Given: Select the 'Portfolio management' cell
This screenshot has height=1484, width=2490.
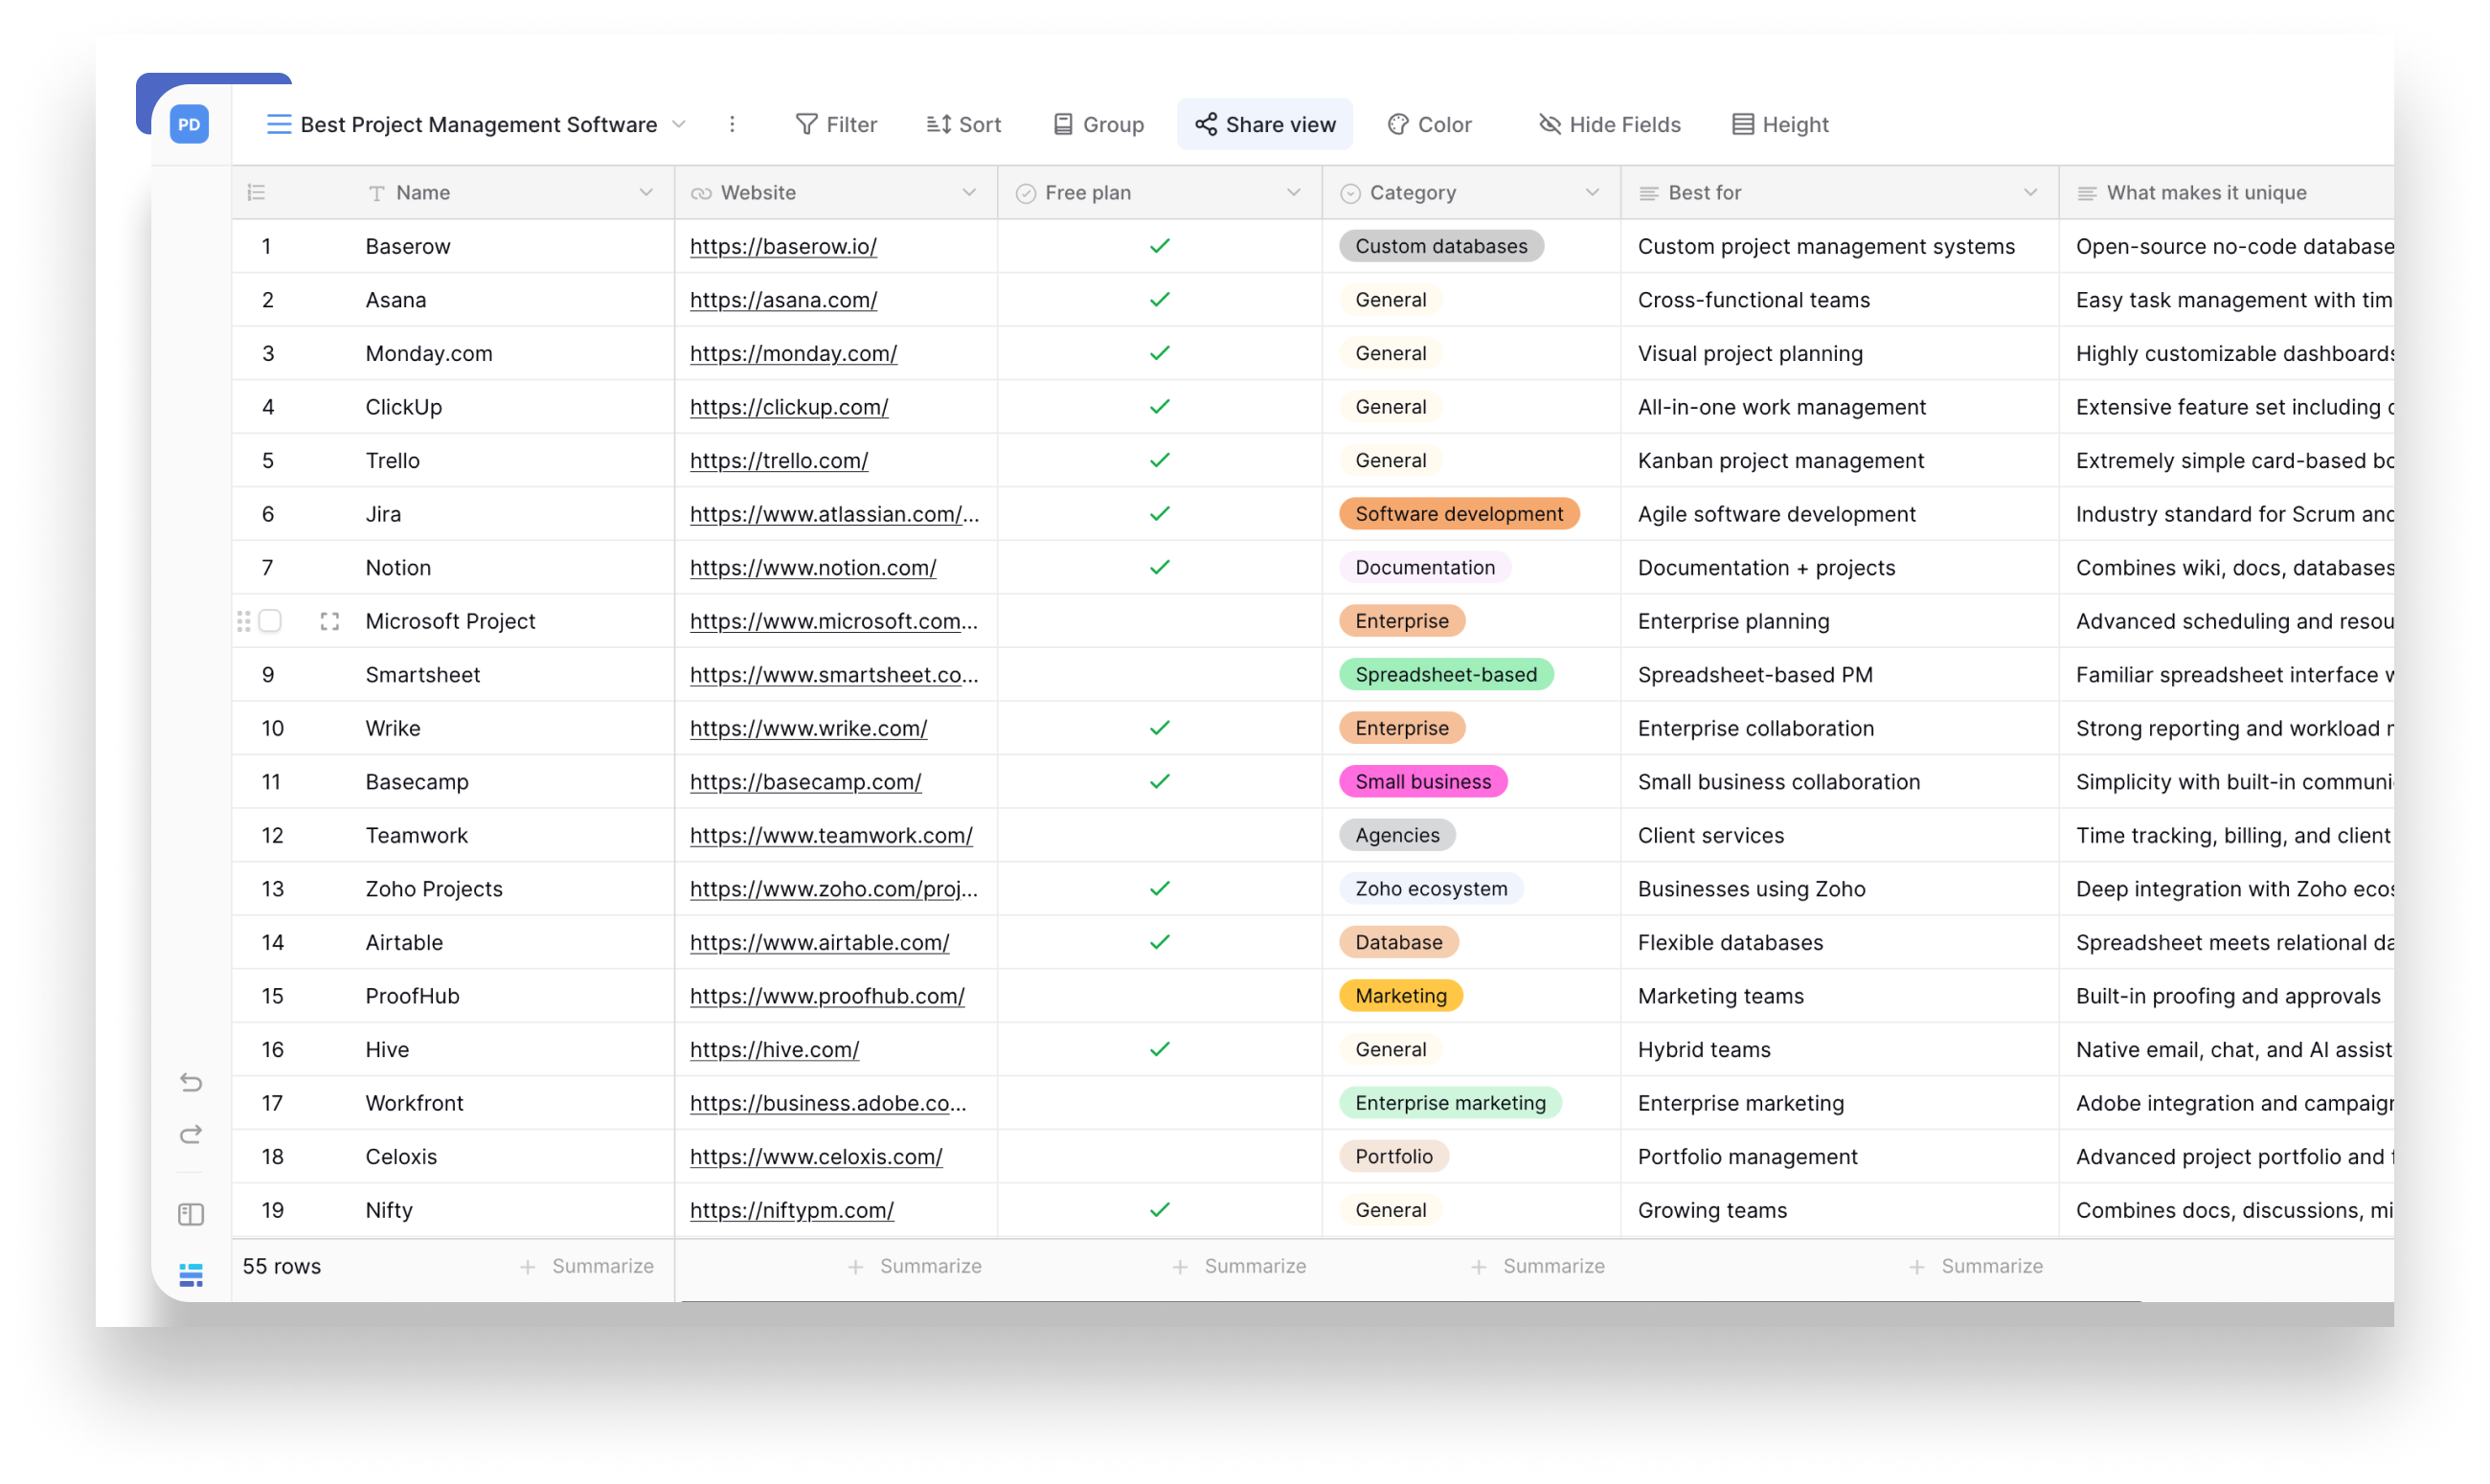Looking at the screenshot, I should pos(1840,1156).
